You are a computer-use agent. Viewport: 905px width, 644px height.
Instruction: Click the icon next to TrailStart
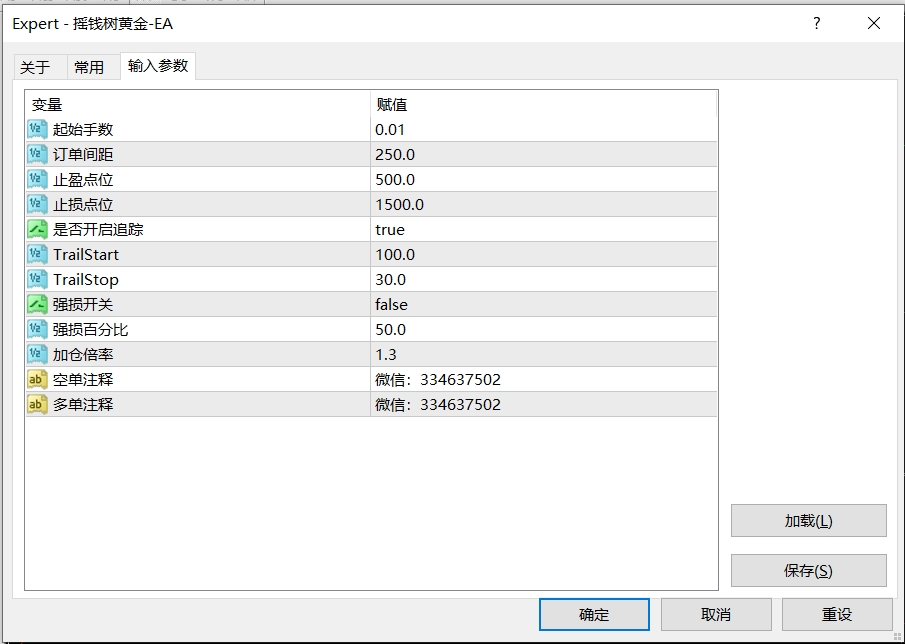(37, 254)
